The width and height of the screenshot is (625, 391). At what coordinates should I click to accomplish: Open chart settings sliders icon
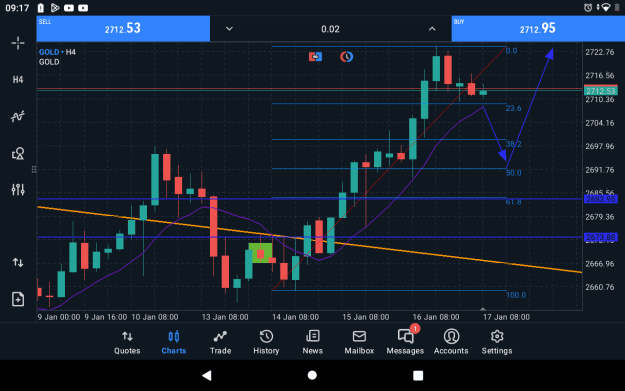(x=18, y=190)
